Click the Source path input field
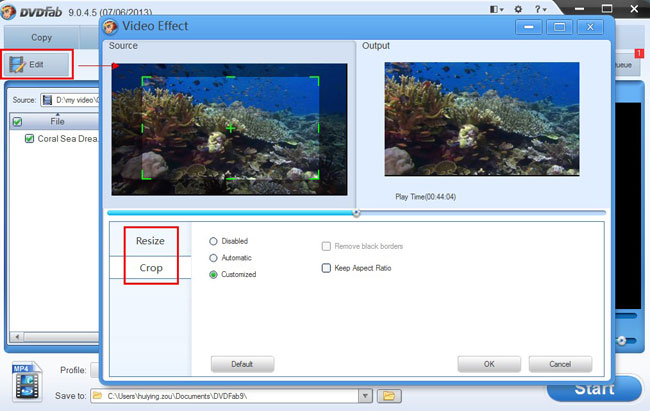 point(70,100)
